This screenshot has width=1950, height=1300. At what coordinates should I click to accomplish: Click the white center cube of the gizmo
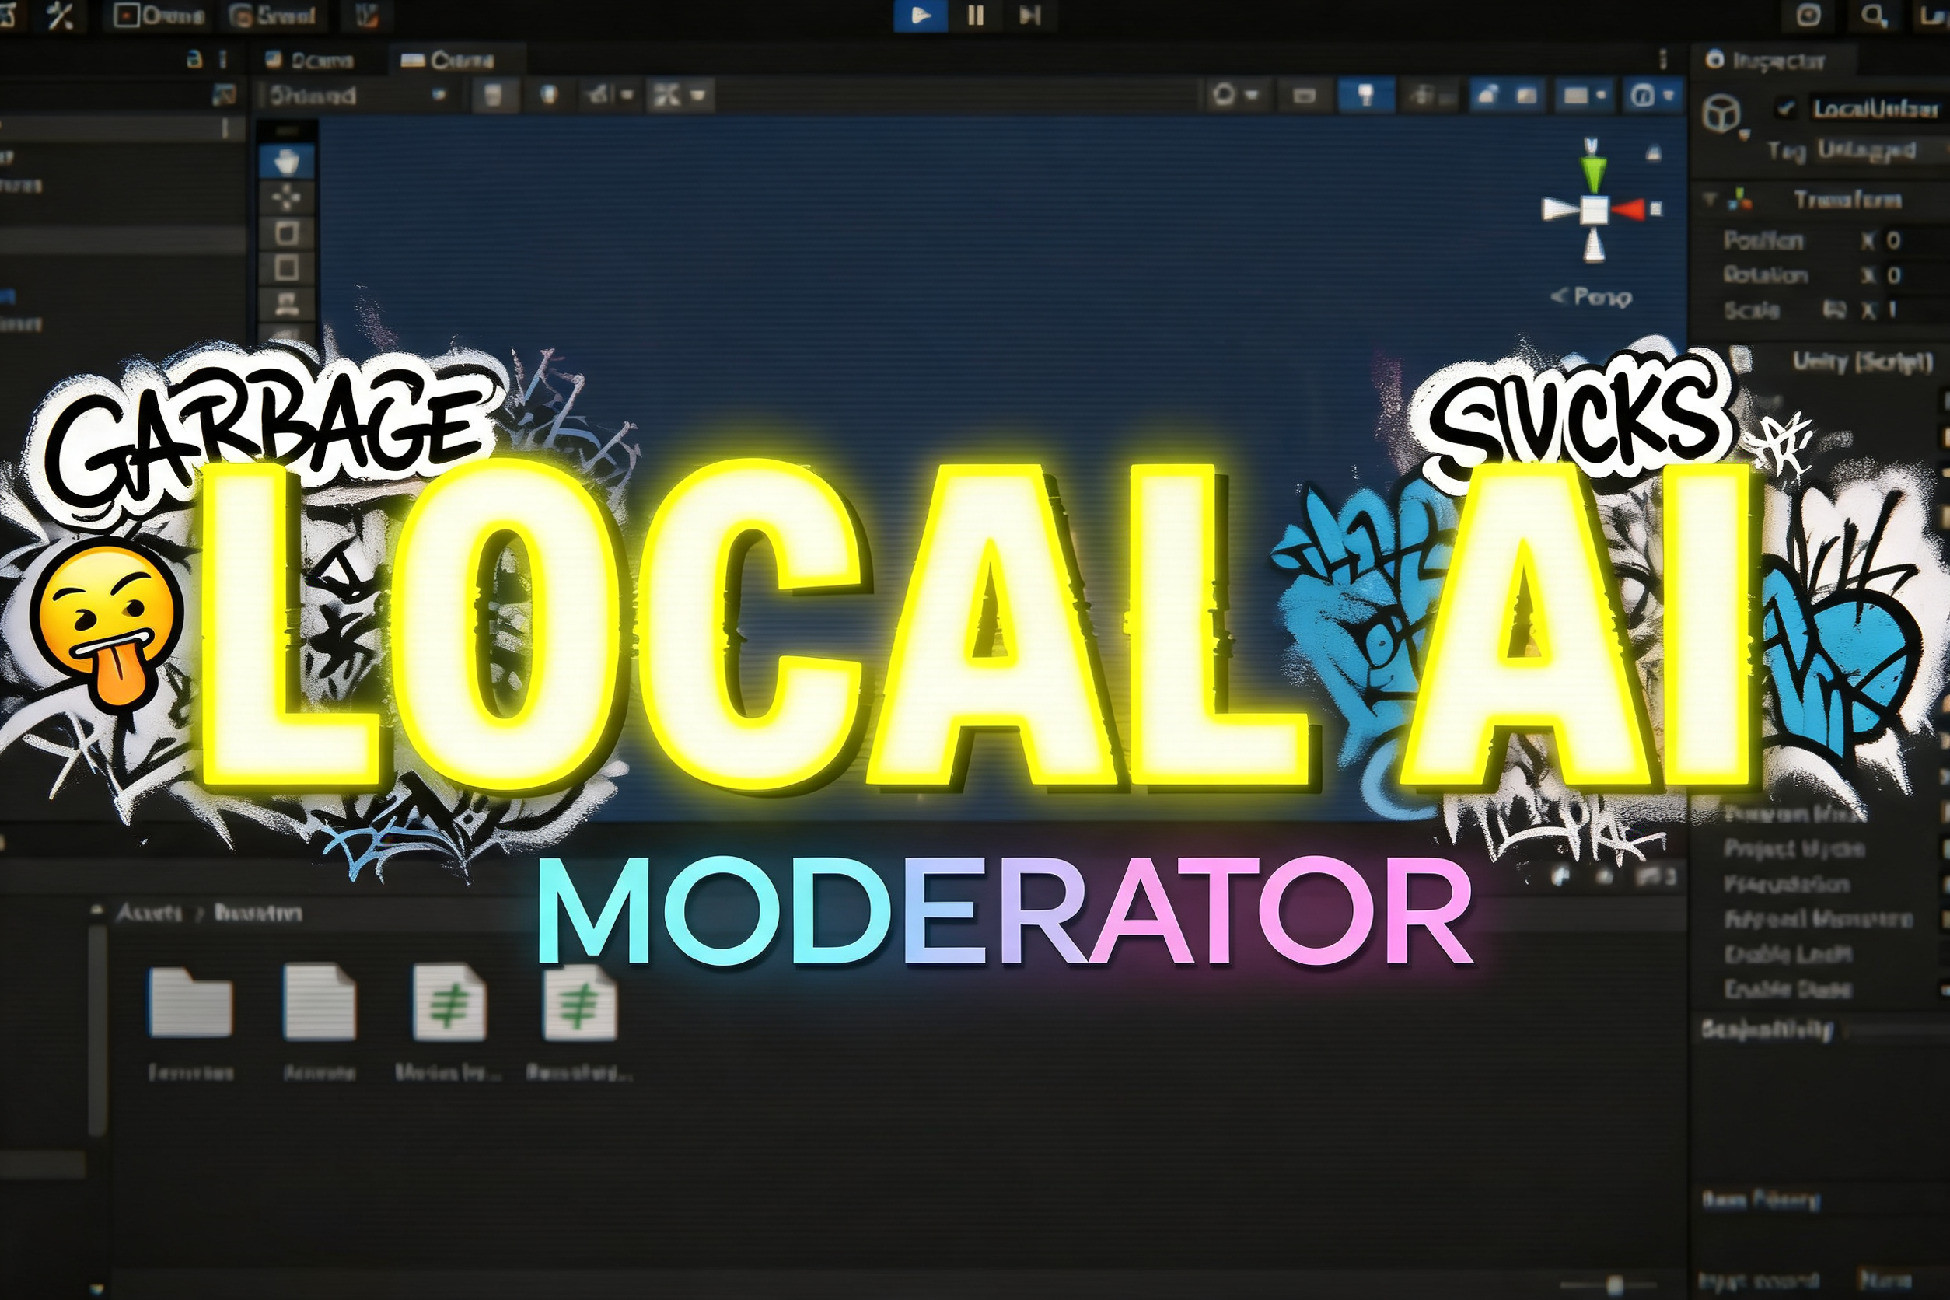coord(1594,210)
